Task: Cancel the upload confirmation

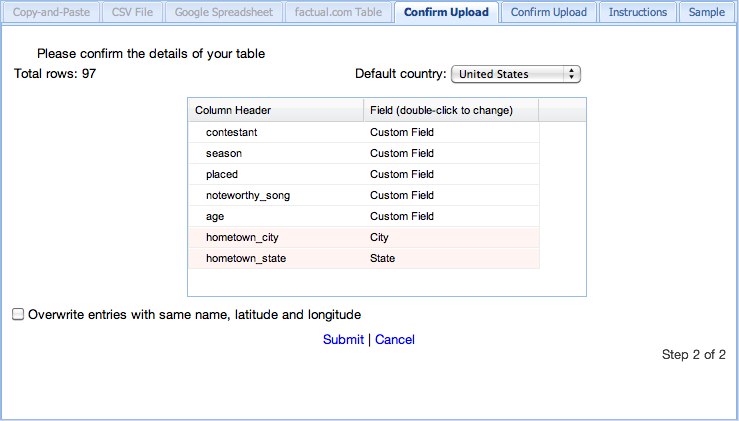Action: [x=395, y=339]
